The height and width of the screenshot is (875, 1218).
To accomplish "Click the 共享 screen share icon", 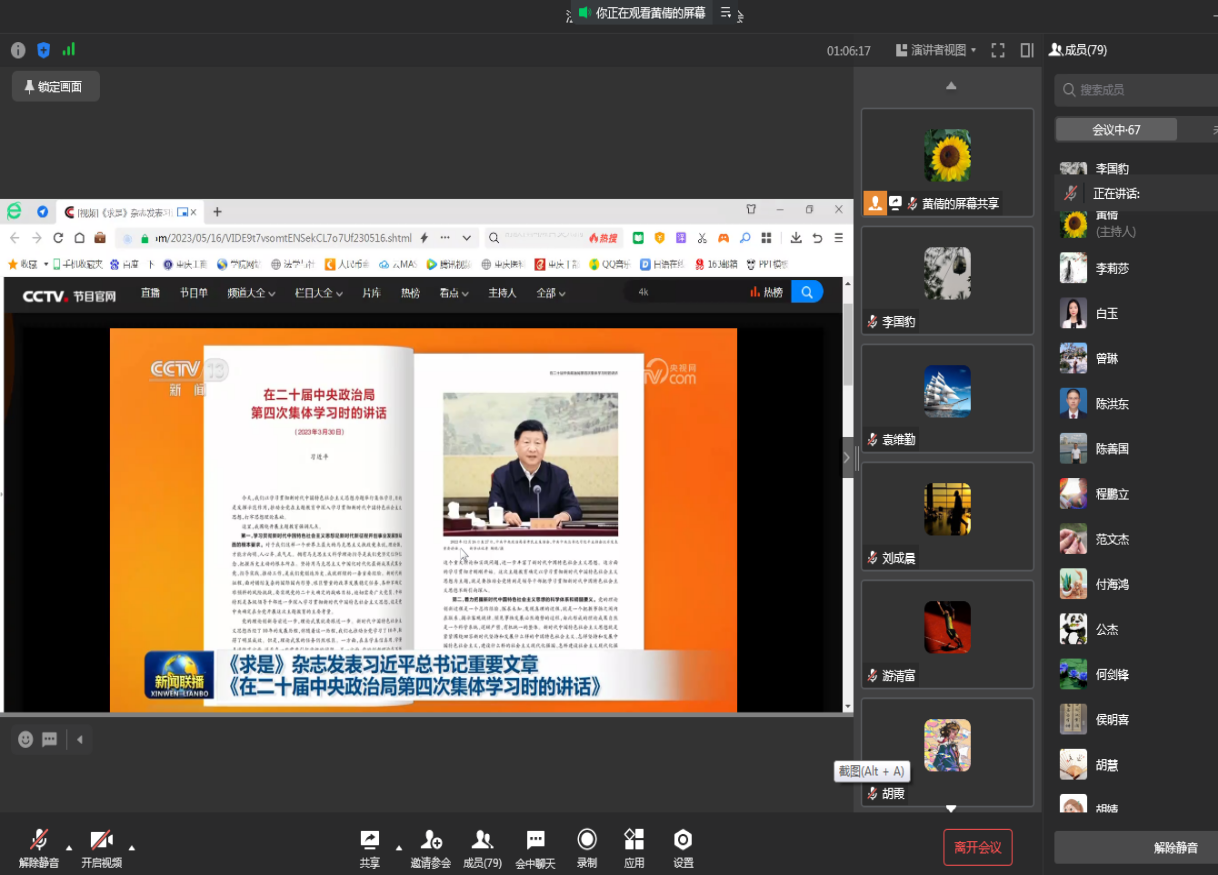I will [x=370, y=840].
